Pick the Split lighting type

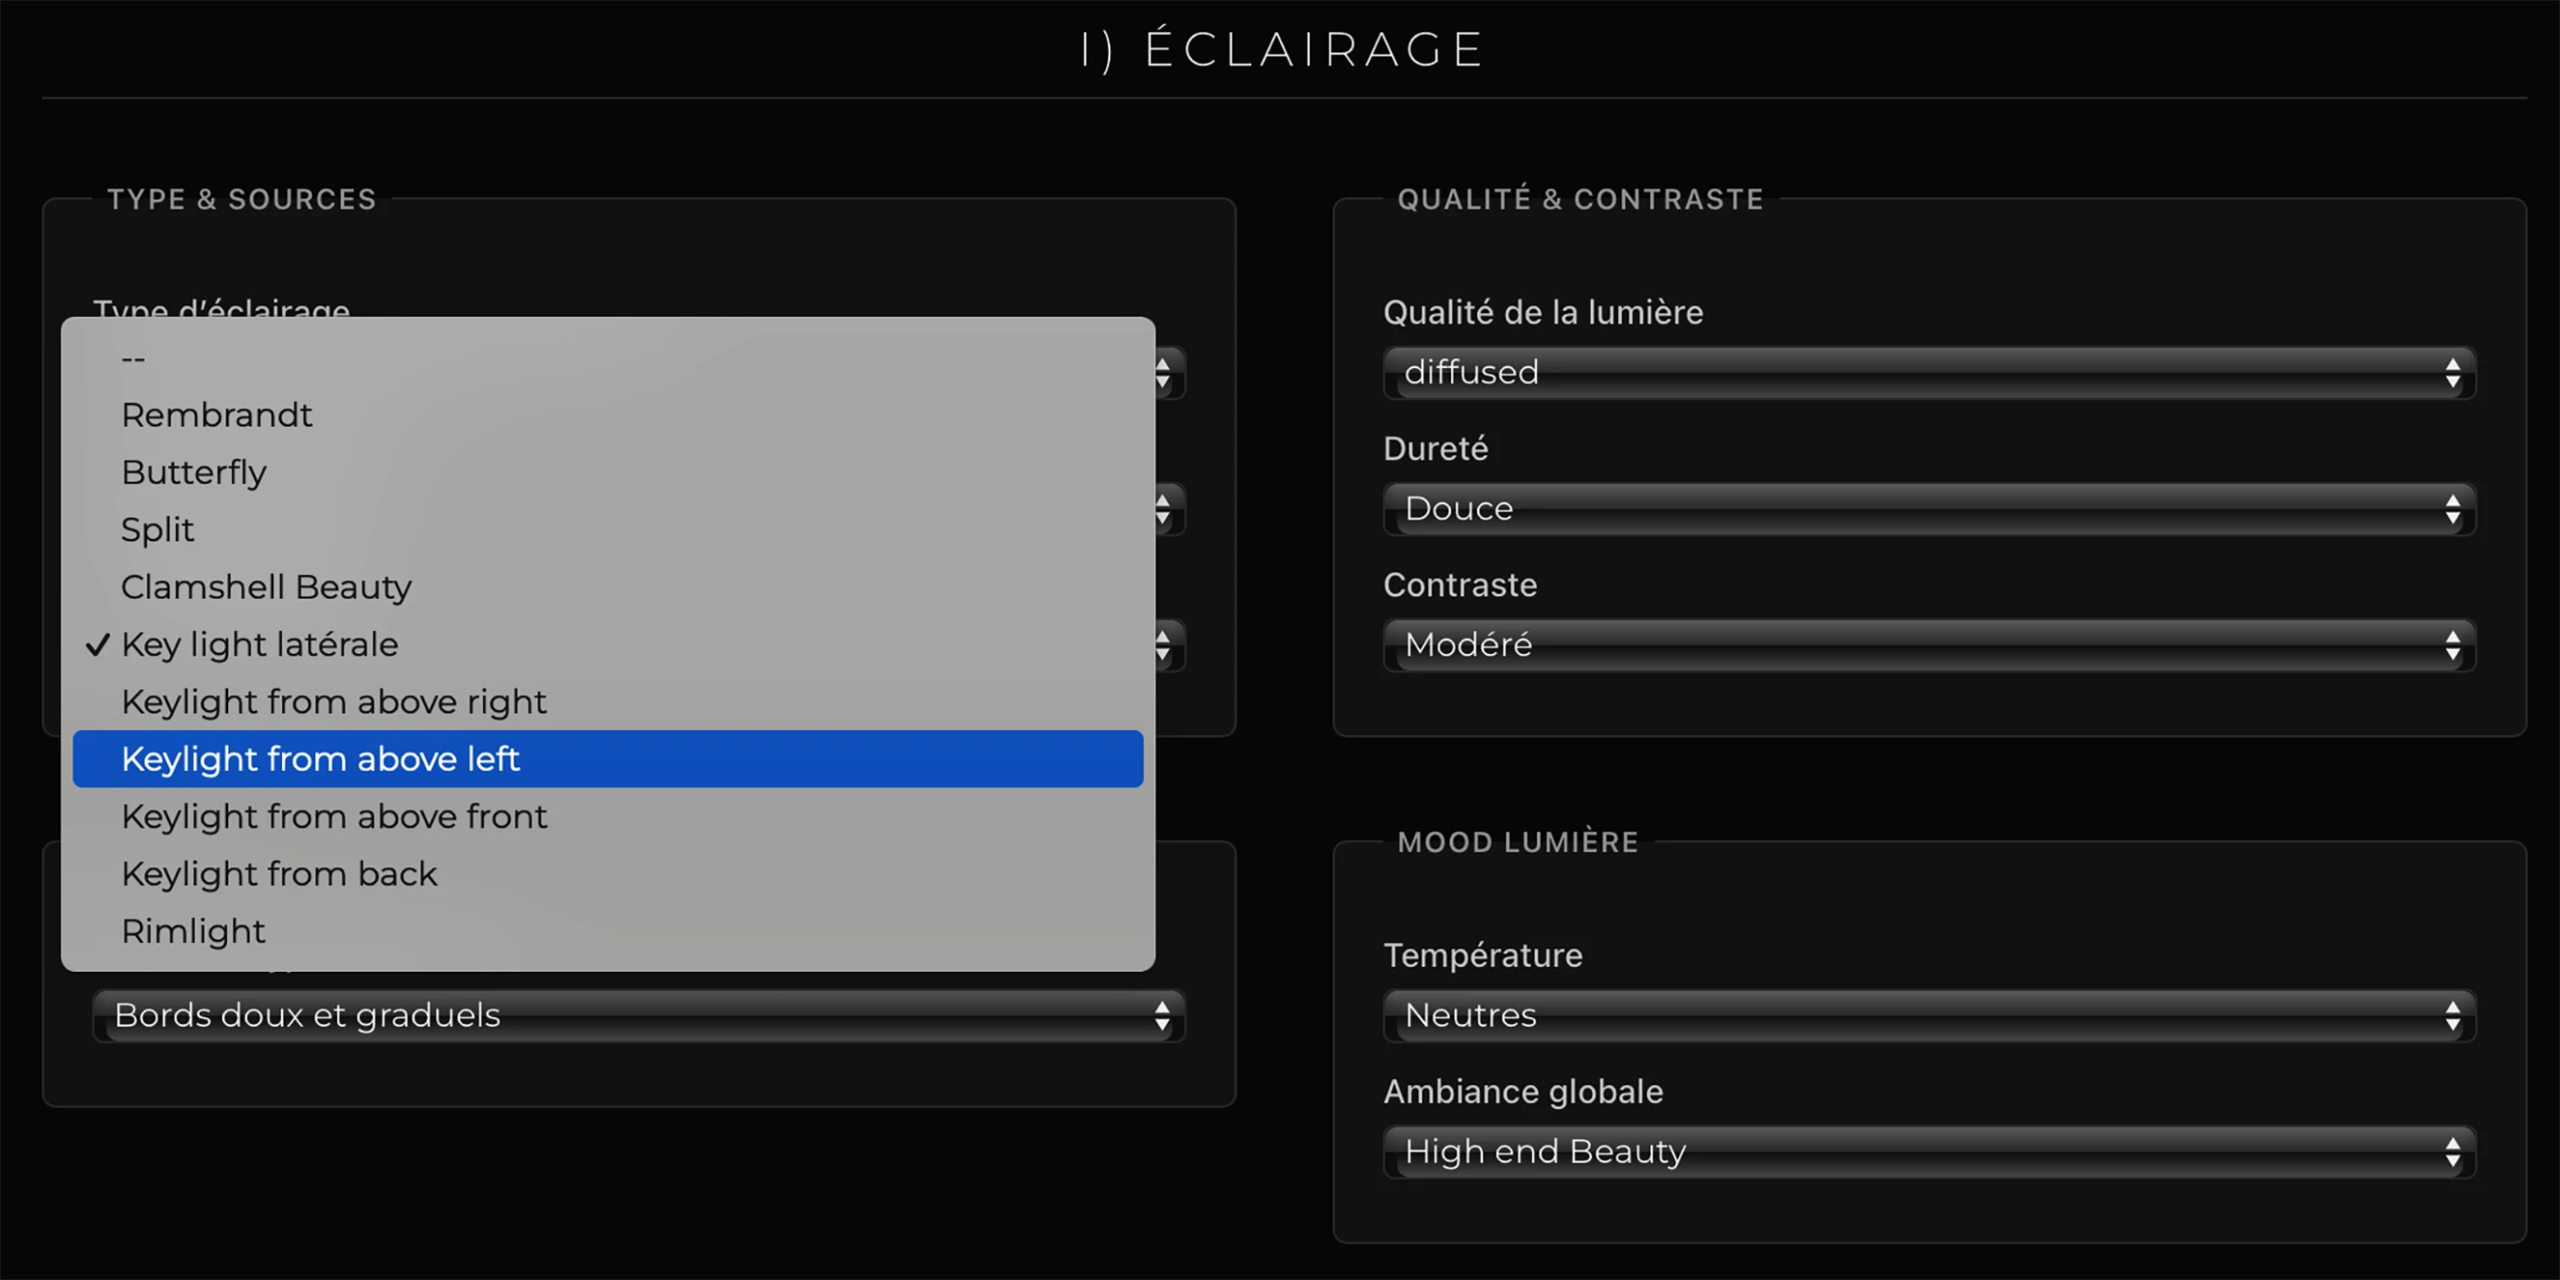(157, 529)
